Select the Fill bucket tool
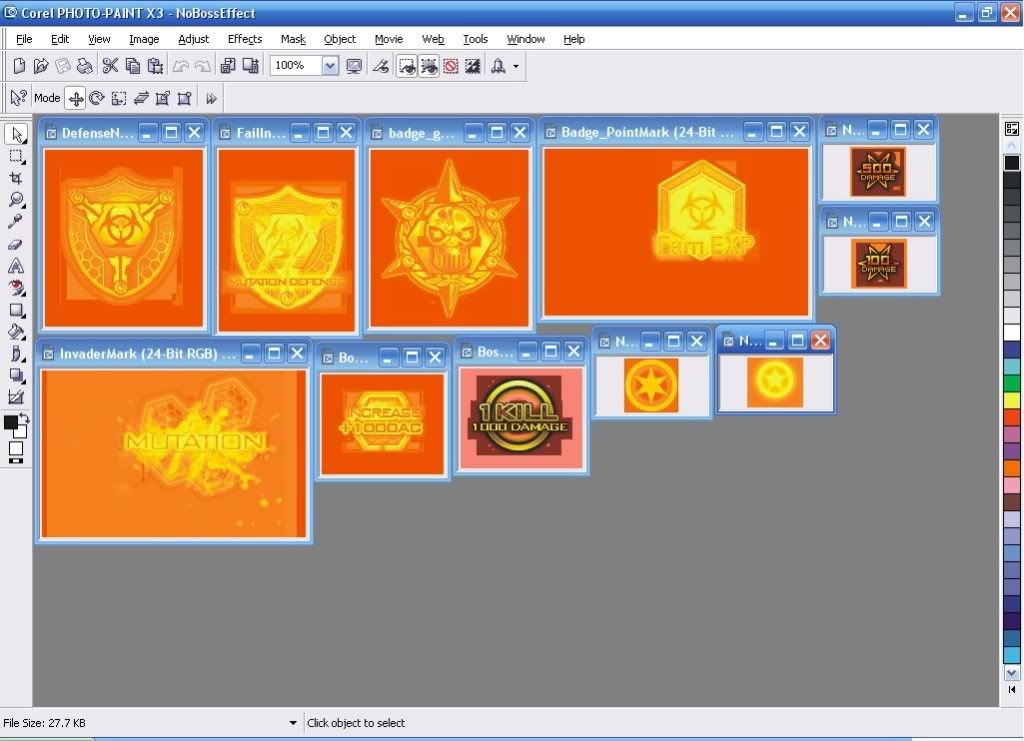 (x=16, y=331)
